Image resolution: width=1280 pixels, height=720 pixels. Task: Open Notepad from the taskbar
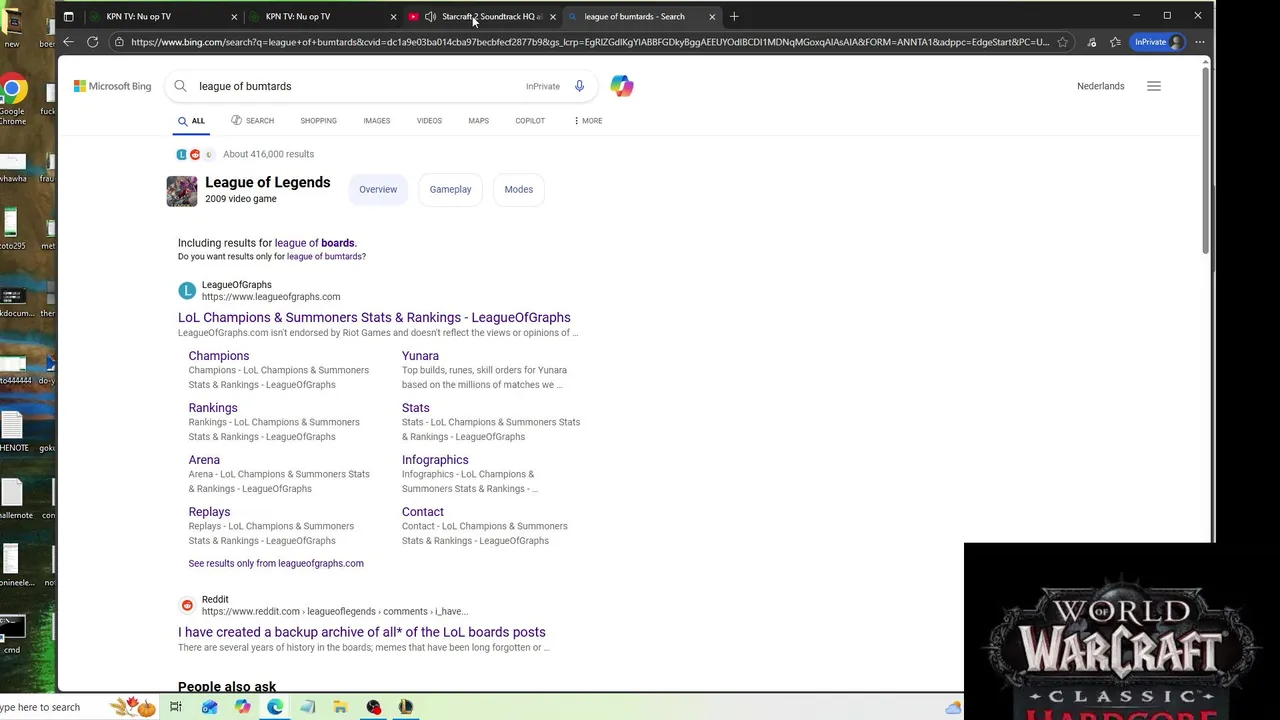pyautogui.click(x=307, y=707)
